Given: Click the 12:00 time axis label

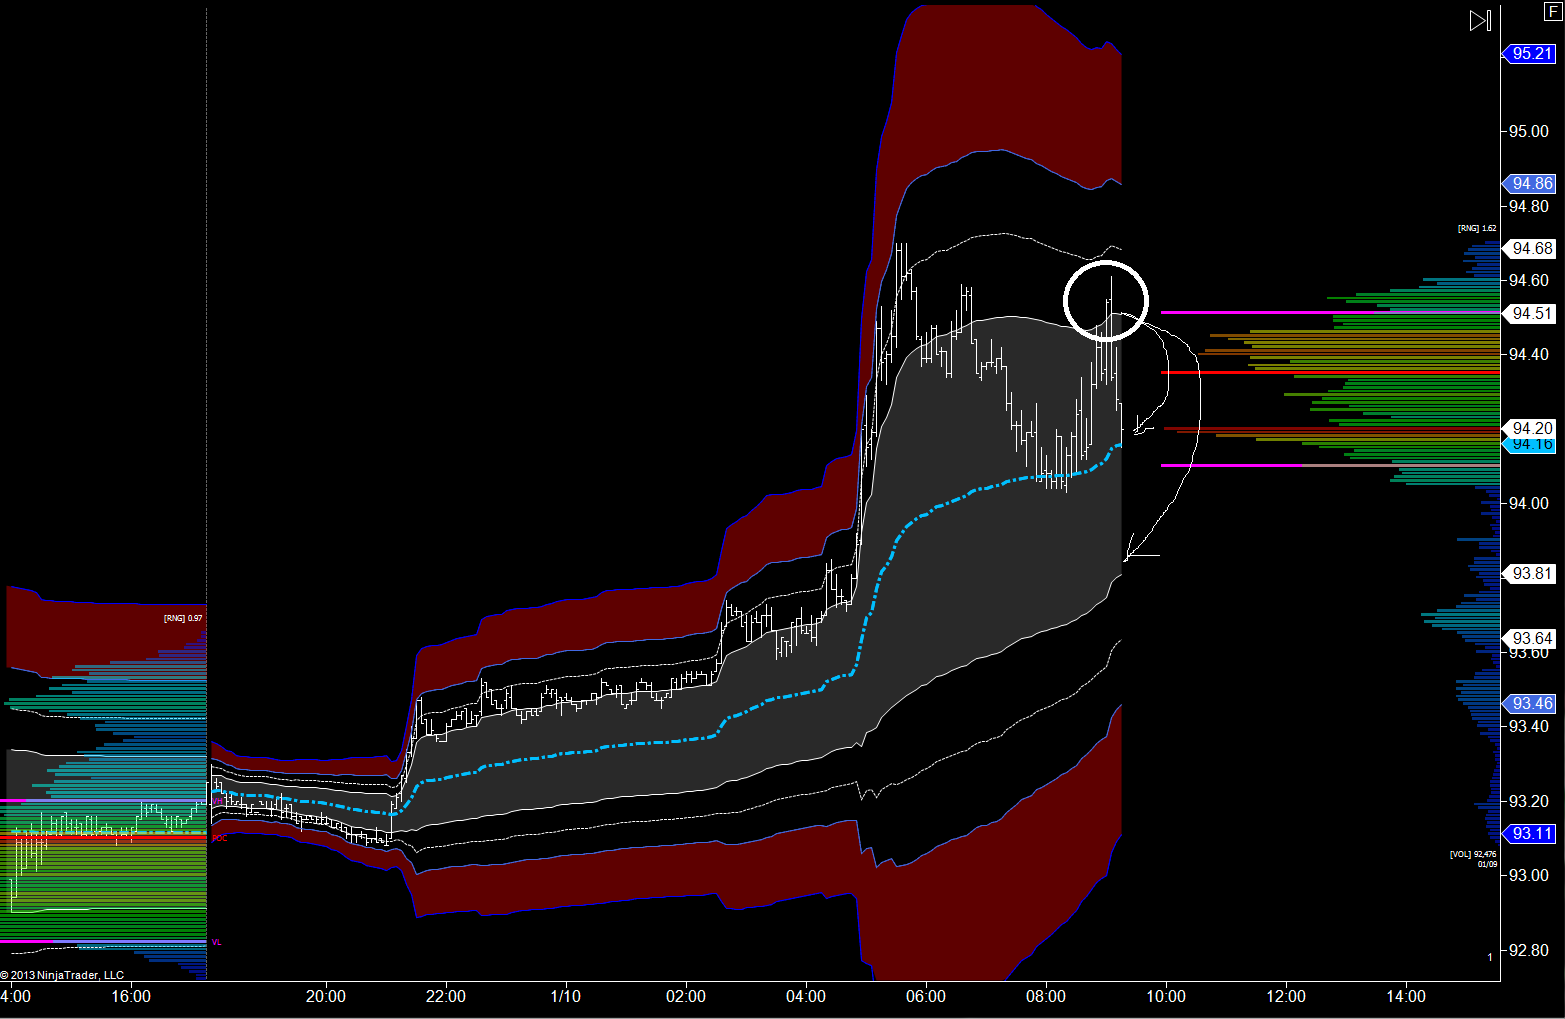Looking at the screenshot, I should point(1286,996).
